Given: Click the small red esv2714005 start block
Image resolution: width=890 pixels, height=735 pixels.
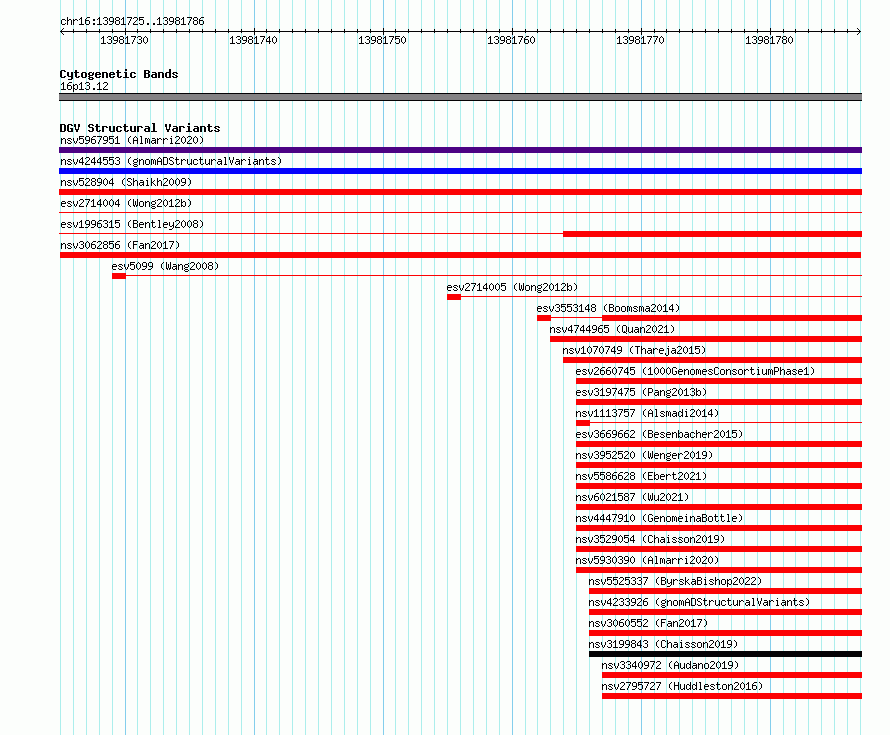Looking at the screenshot, I should click(454, 297).
